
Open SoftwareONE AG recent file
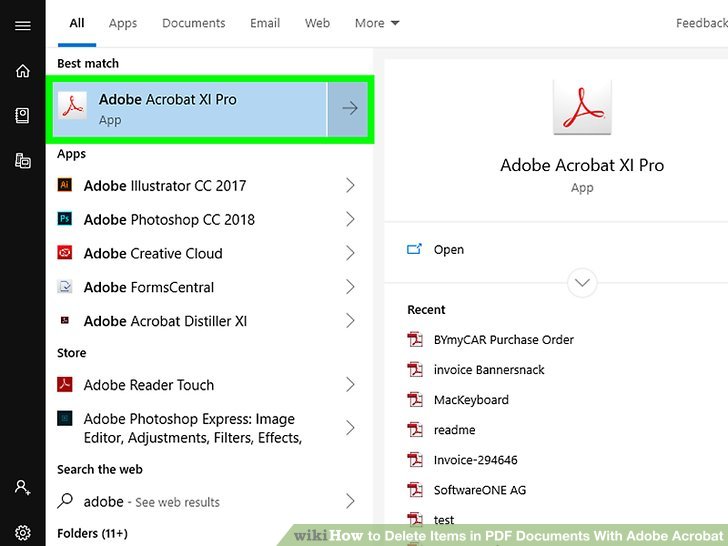click(x=480, y=490)
